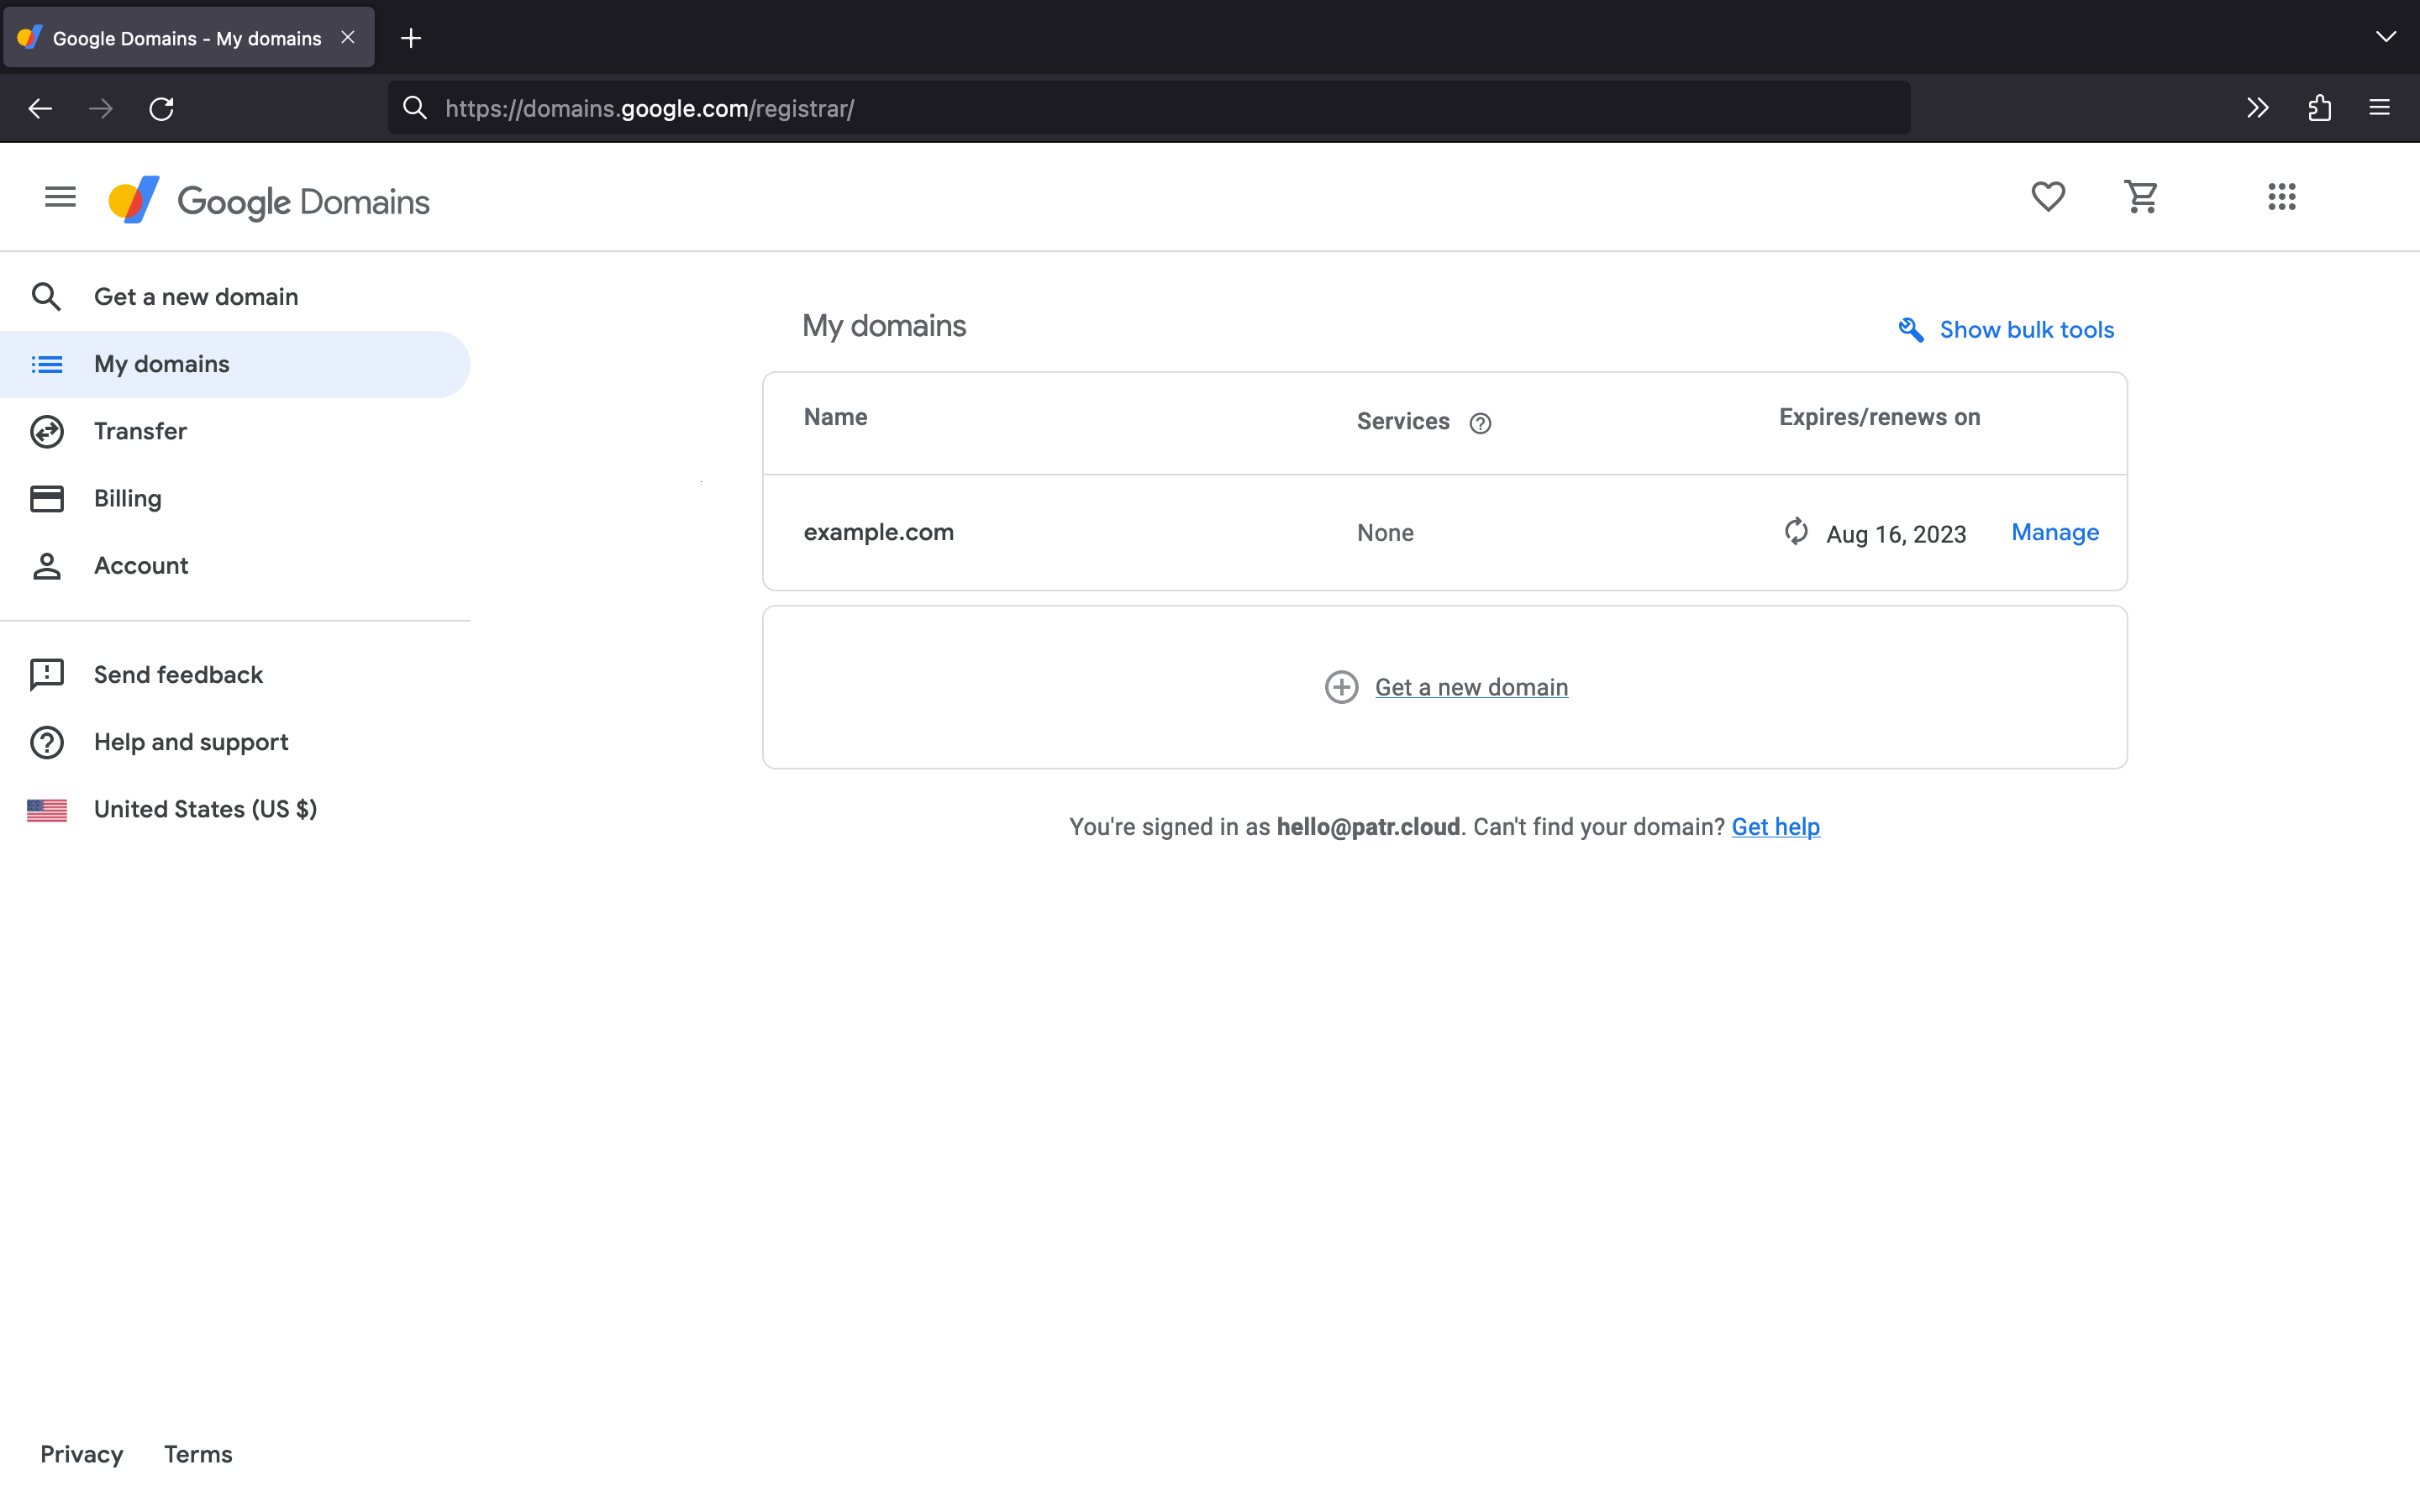Click the United States flag icon
Screen dimensions: 2420x1512
pyautogui.click(x=46, y=809)
